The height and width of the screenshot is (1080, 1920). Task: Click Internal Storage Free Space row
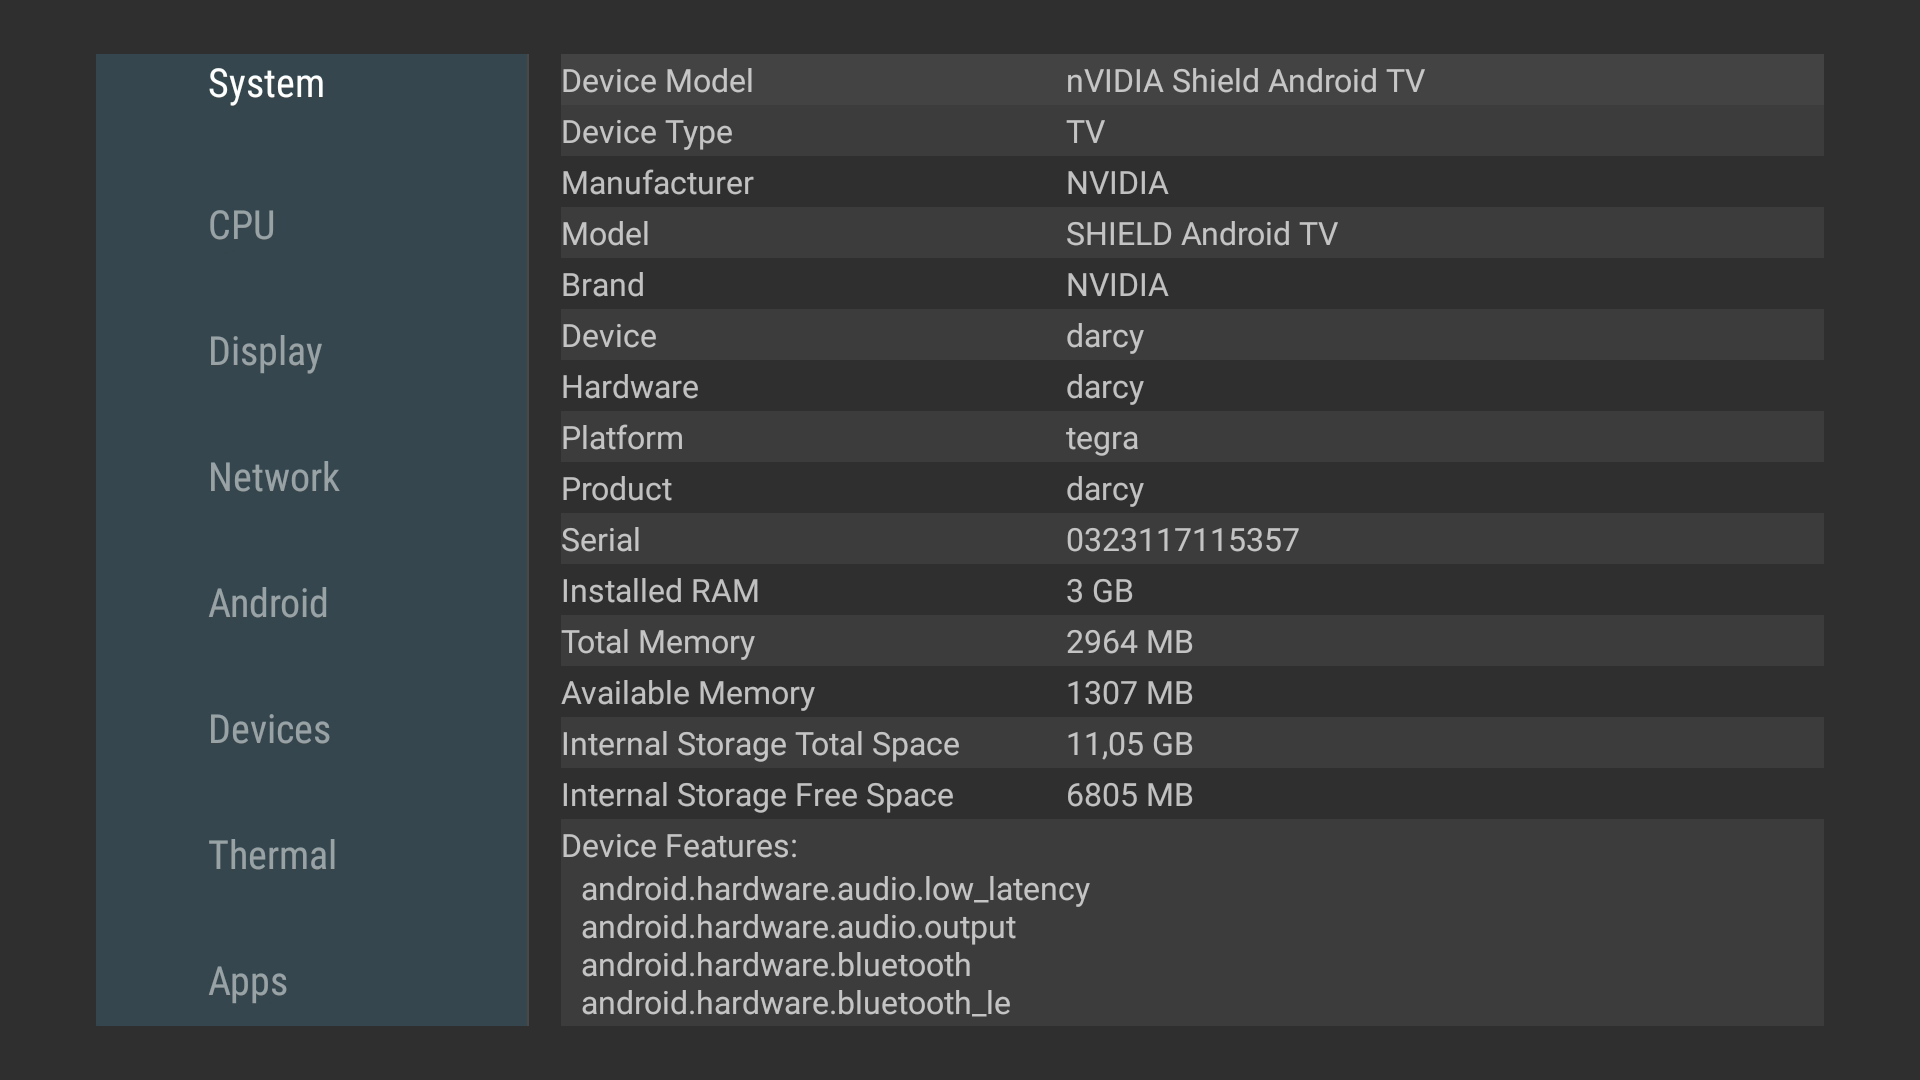click(1191, 795)
